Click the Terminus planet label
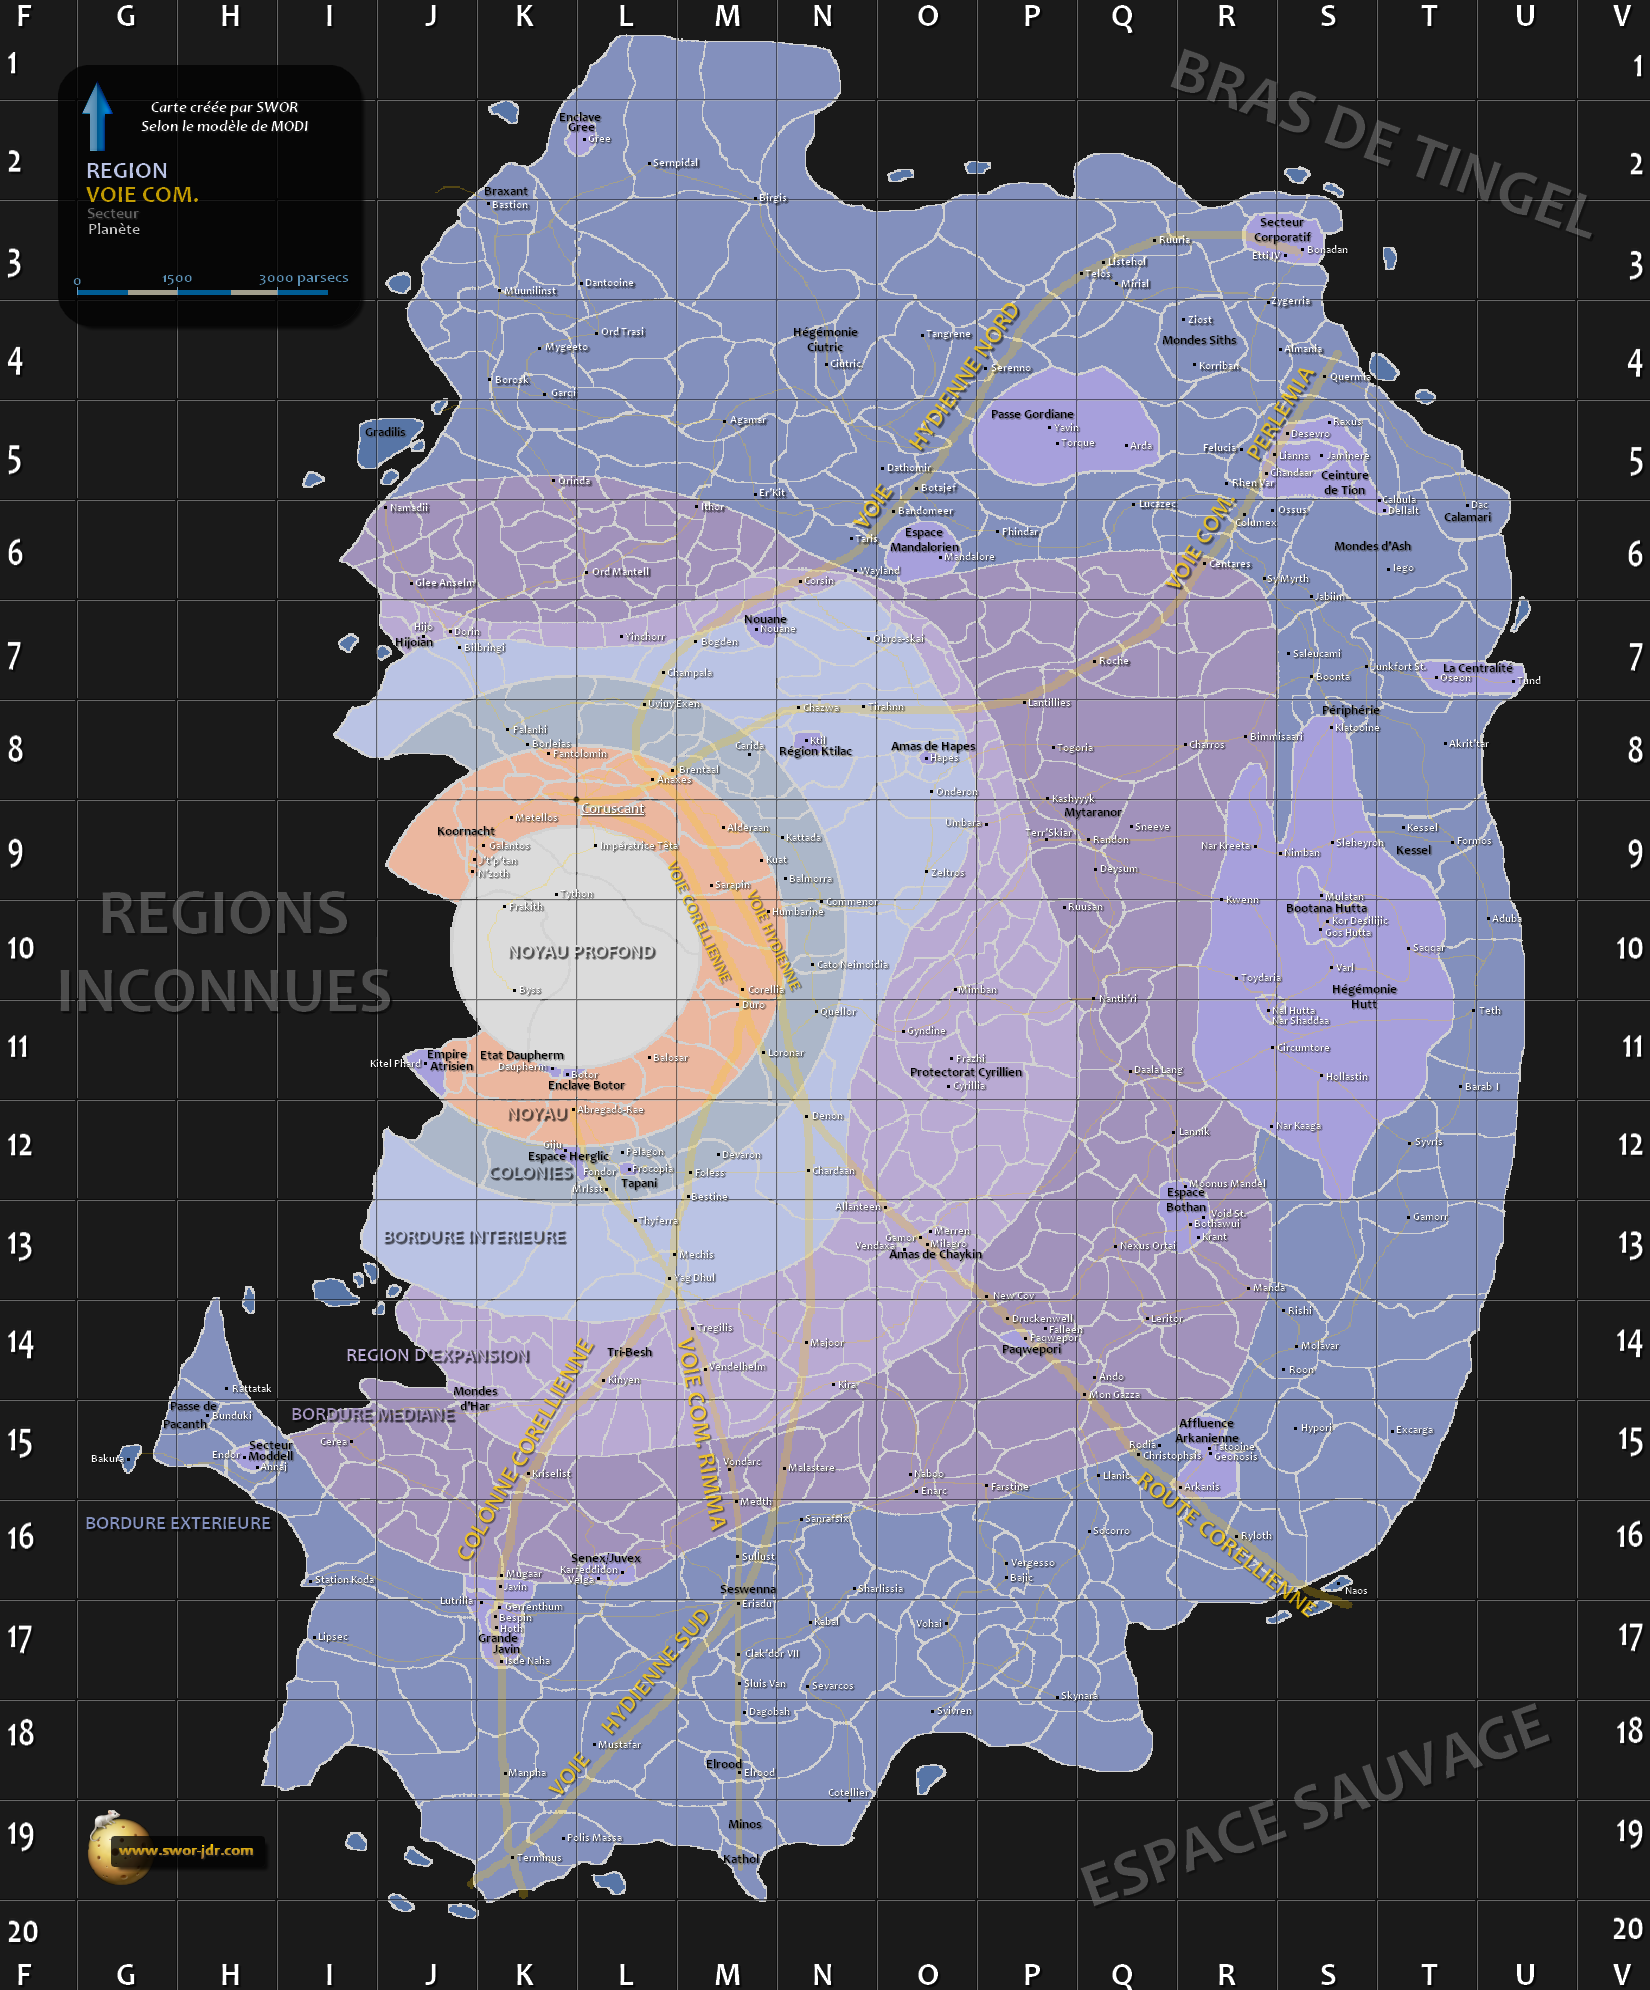Image resolution: width=1650 pixels, height=1990 pixels. point(539,1858)
